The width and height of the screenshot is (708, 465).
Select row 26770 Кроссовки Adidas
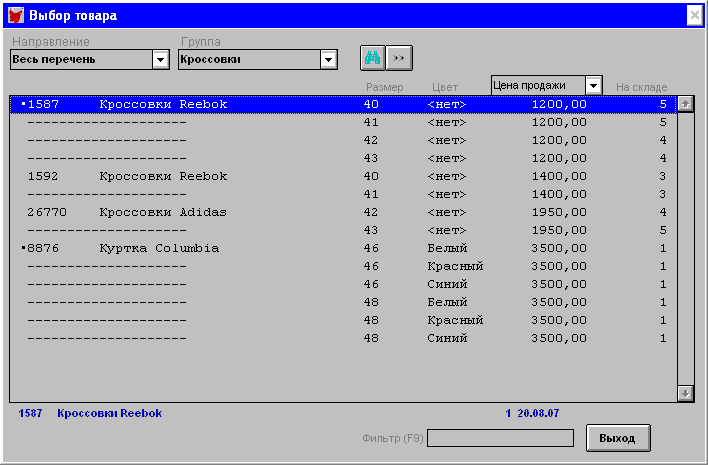click(x=343, y=212)
